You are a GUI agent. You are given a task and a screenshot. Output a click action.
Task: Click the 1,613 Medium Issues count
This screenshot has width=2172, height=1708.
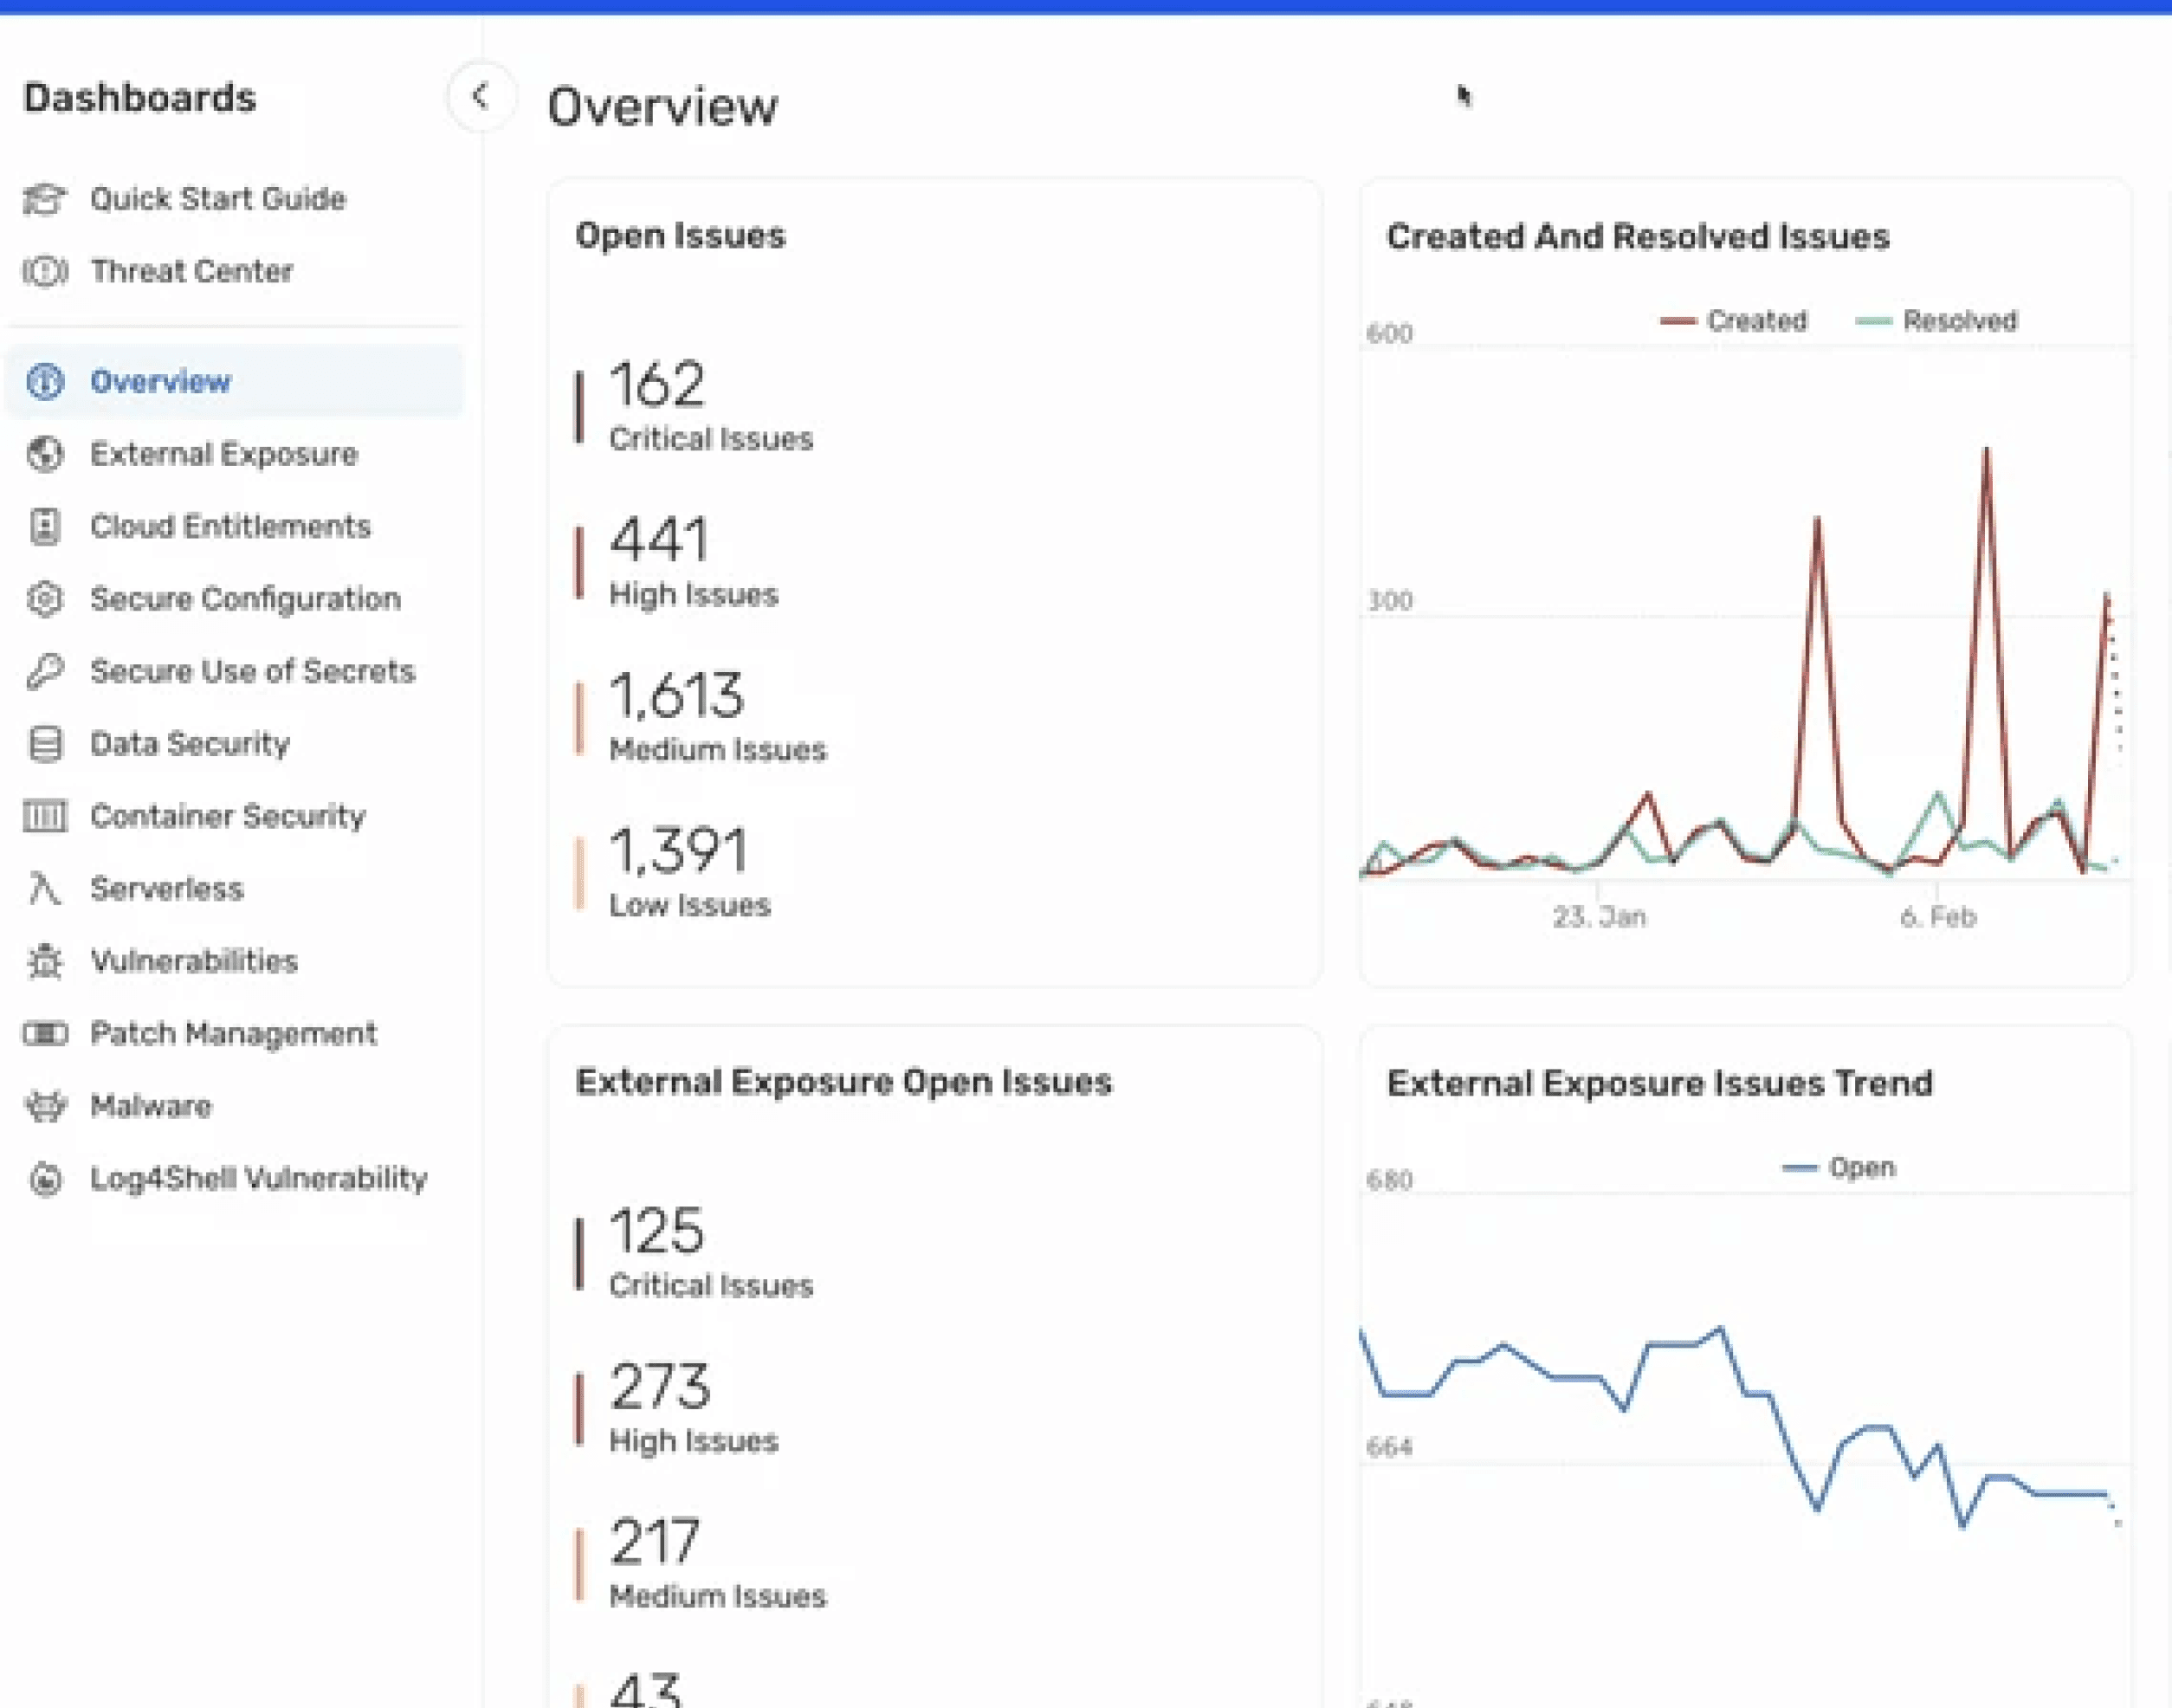[677, 696]
